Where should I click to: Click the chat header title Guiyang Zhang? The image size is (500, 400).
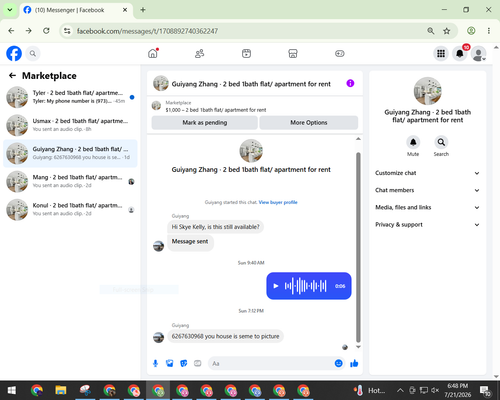[x=251, y=84]
